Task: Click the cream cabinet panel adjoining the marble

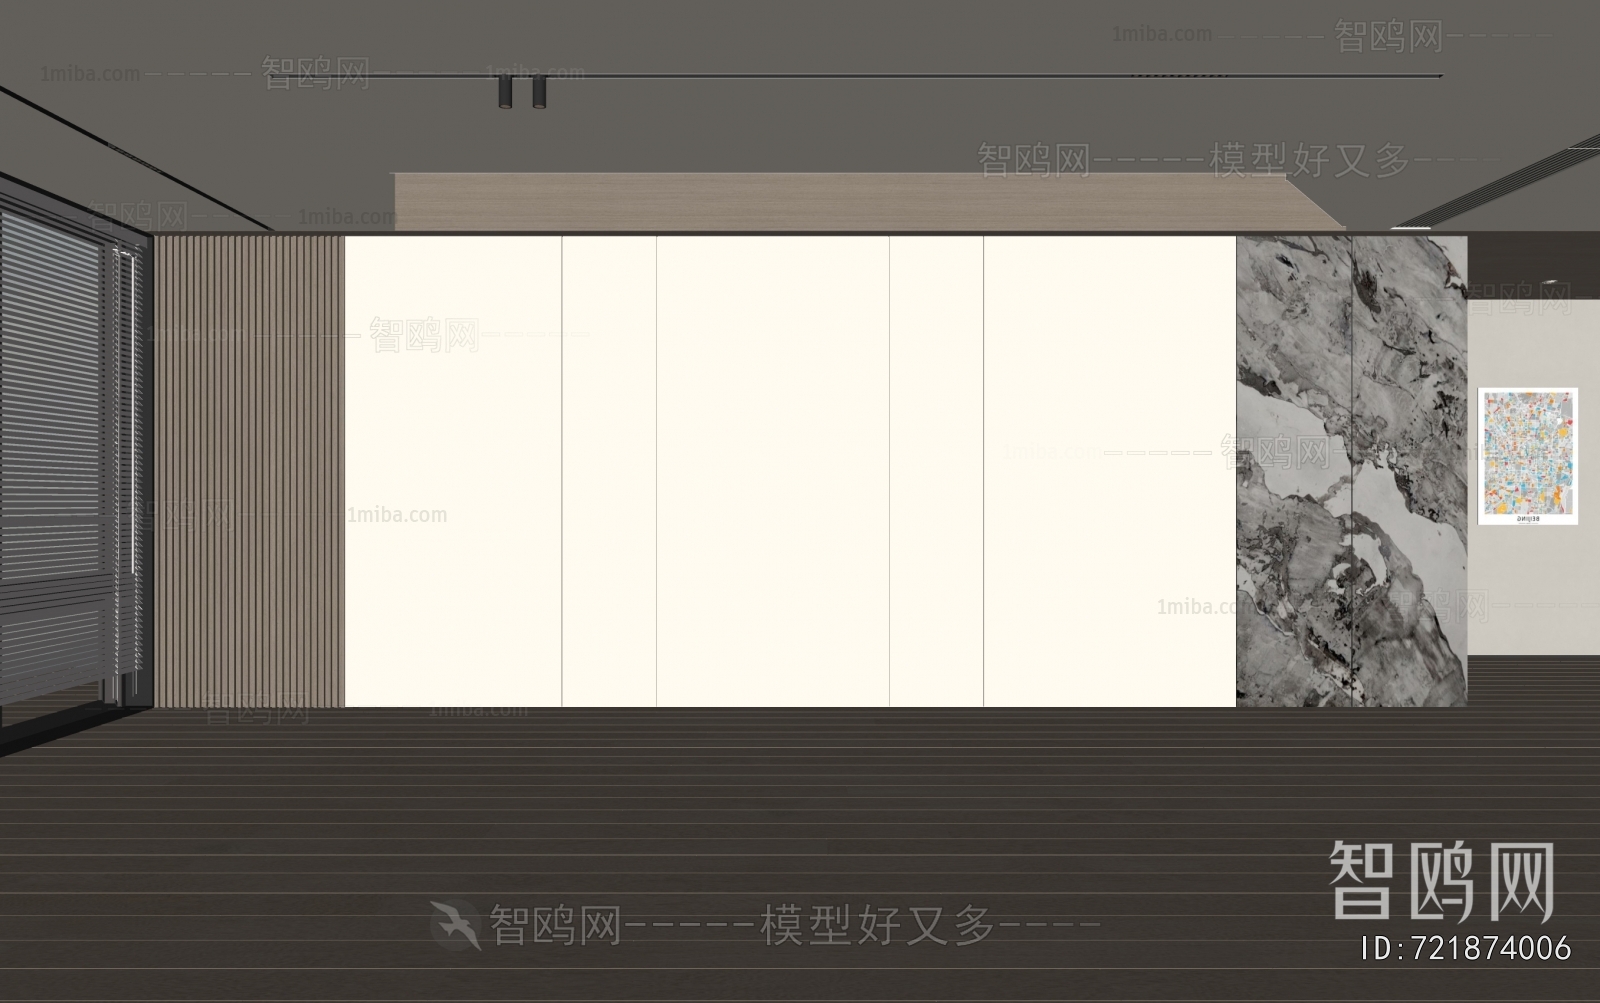Action: [1110, 470]
